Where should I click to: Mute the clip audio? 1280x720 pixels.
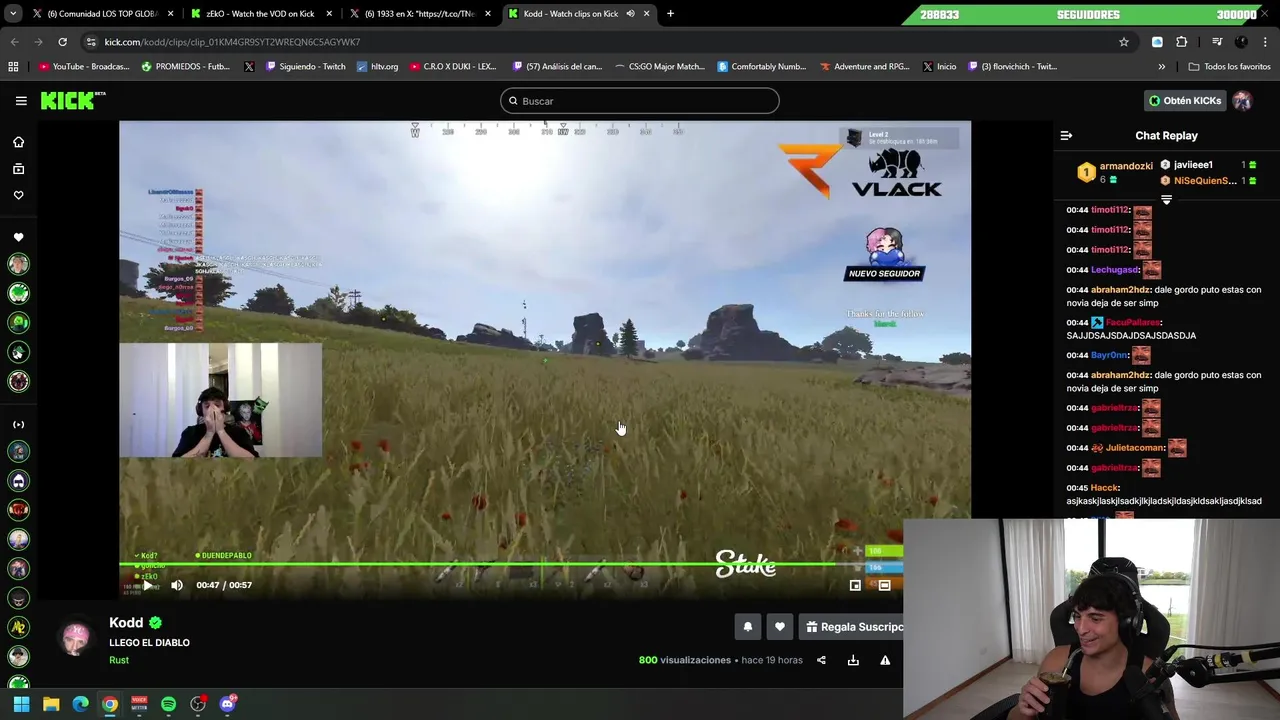pyautogui.click(x=177, y=585)
